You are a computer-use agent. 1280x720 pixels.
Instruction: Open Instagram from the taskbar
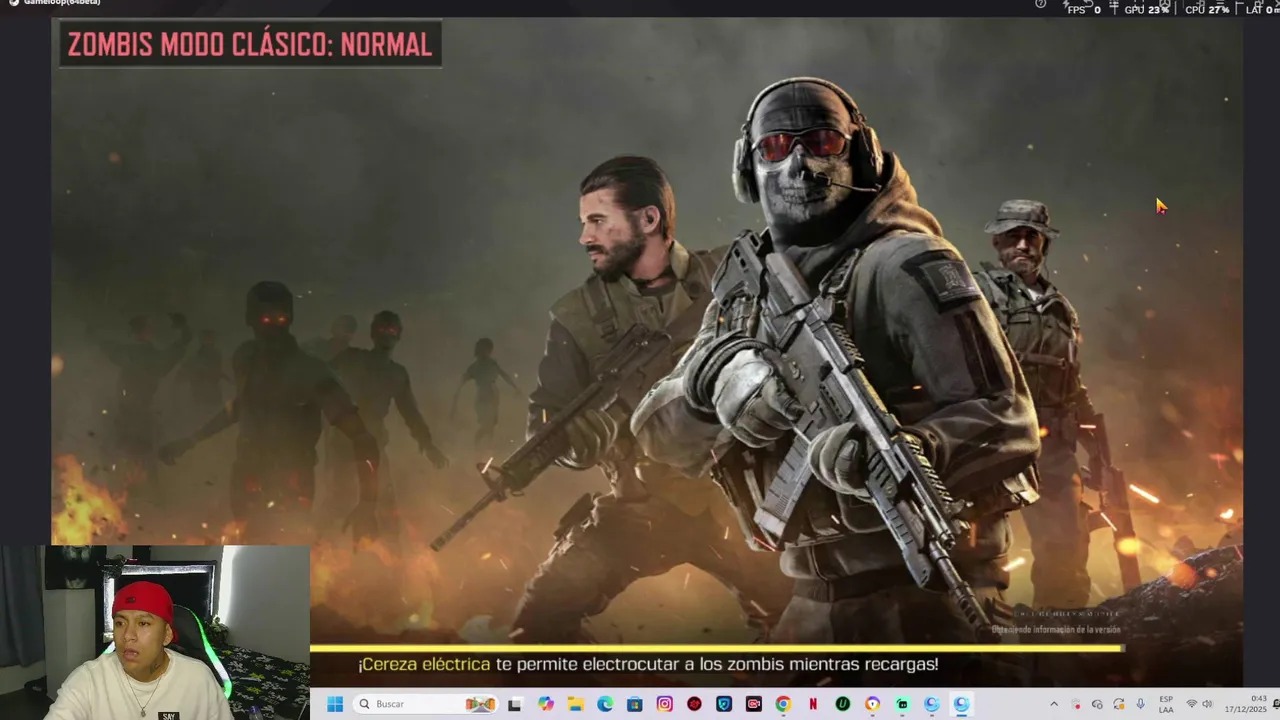(x=664, y=704)
